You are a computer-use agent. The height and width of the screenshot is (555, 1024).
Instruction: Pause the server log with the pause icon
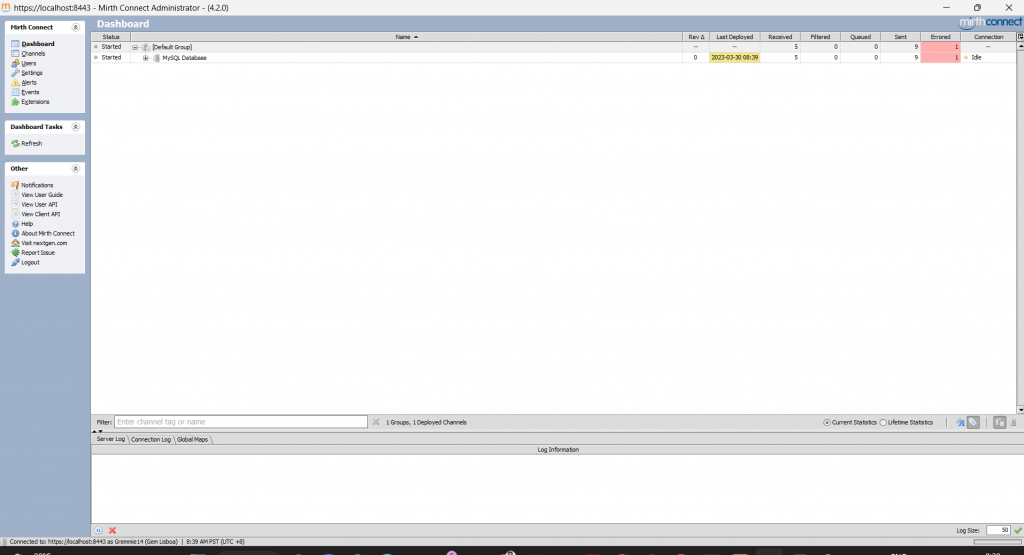click(x=98, y=530)
